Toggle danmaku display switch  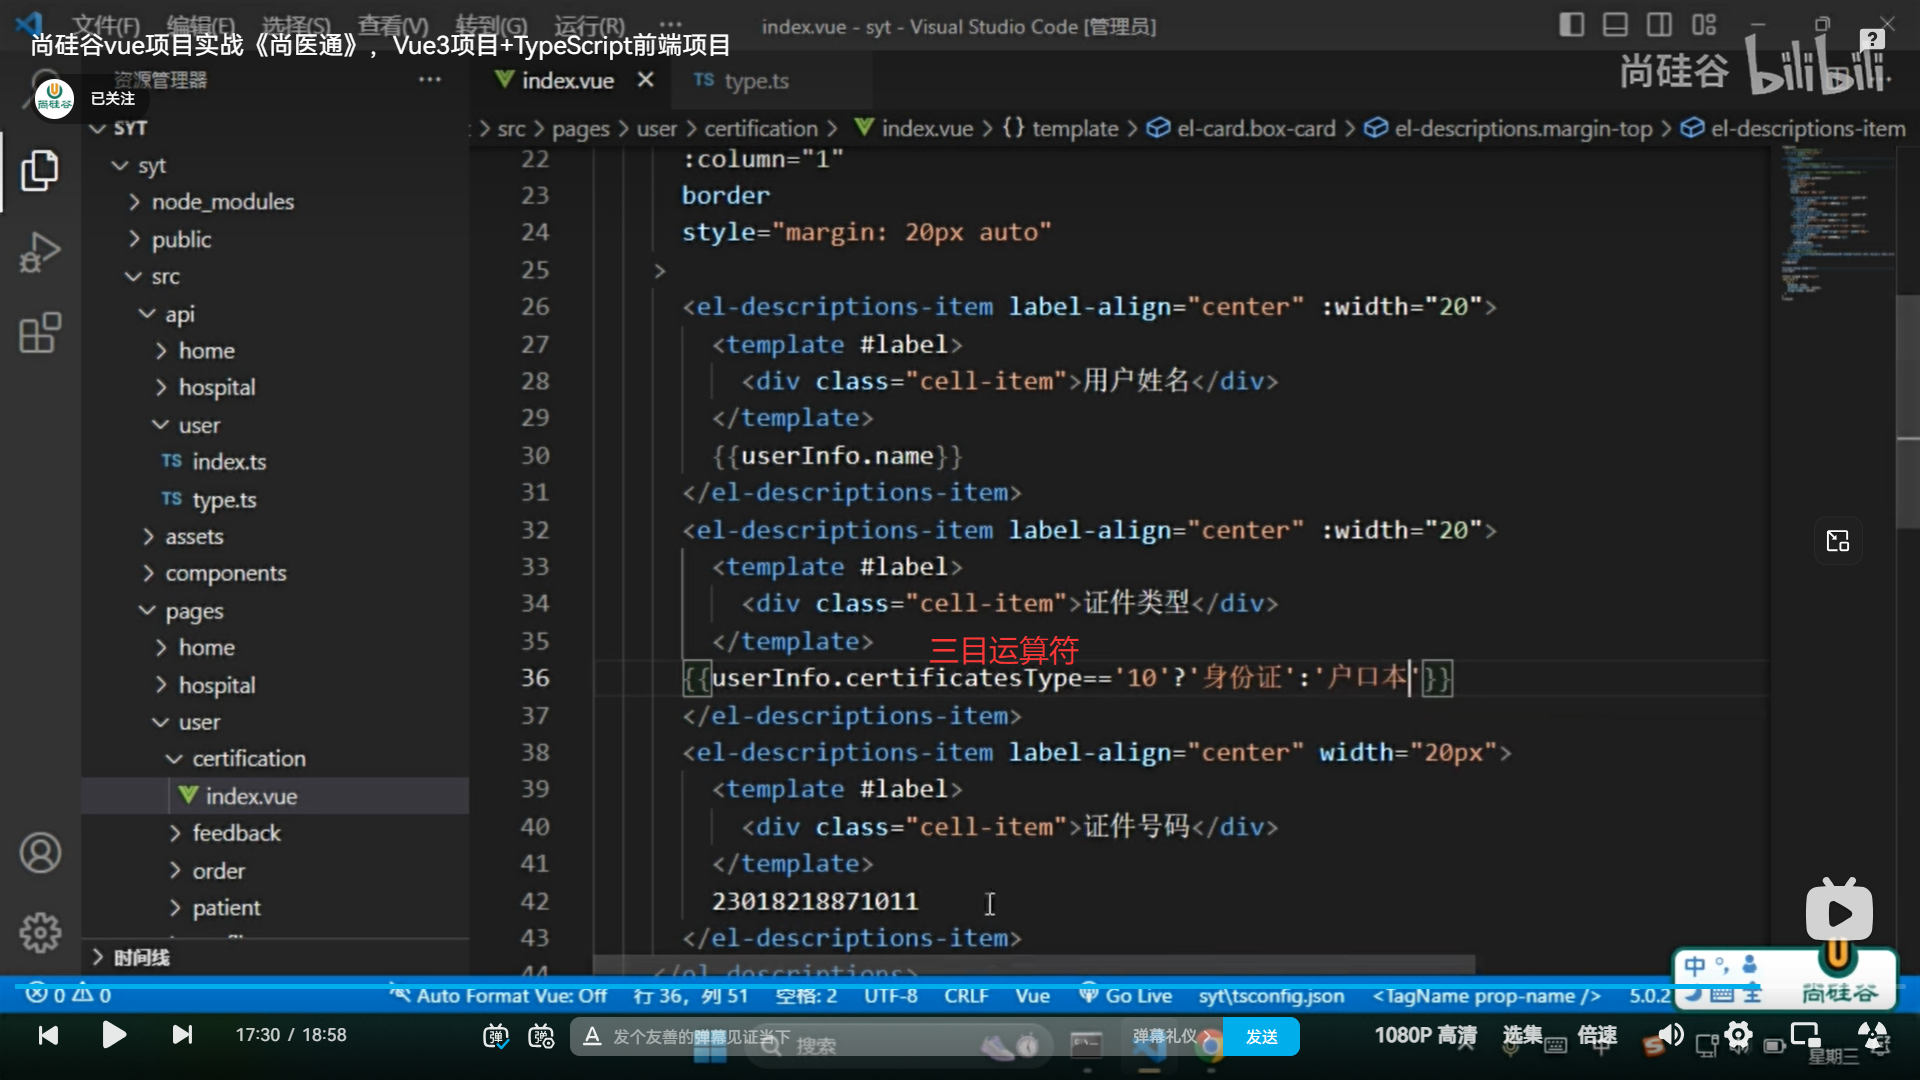(x=496, y=1036)
